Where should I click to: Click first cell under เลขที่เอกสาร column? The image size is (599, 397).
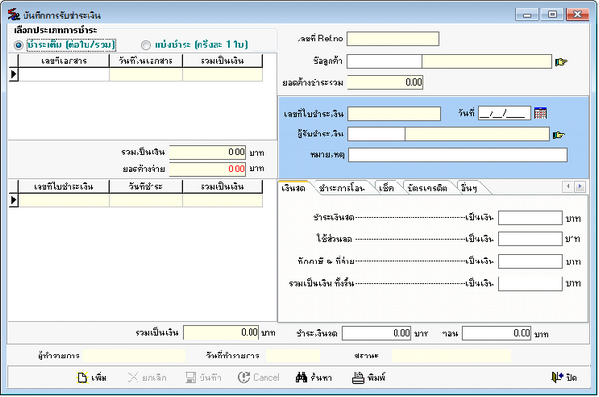coord(64,75)
